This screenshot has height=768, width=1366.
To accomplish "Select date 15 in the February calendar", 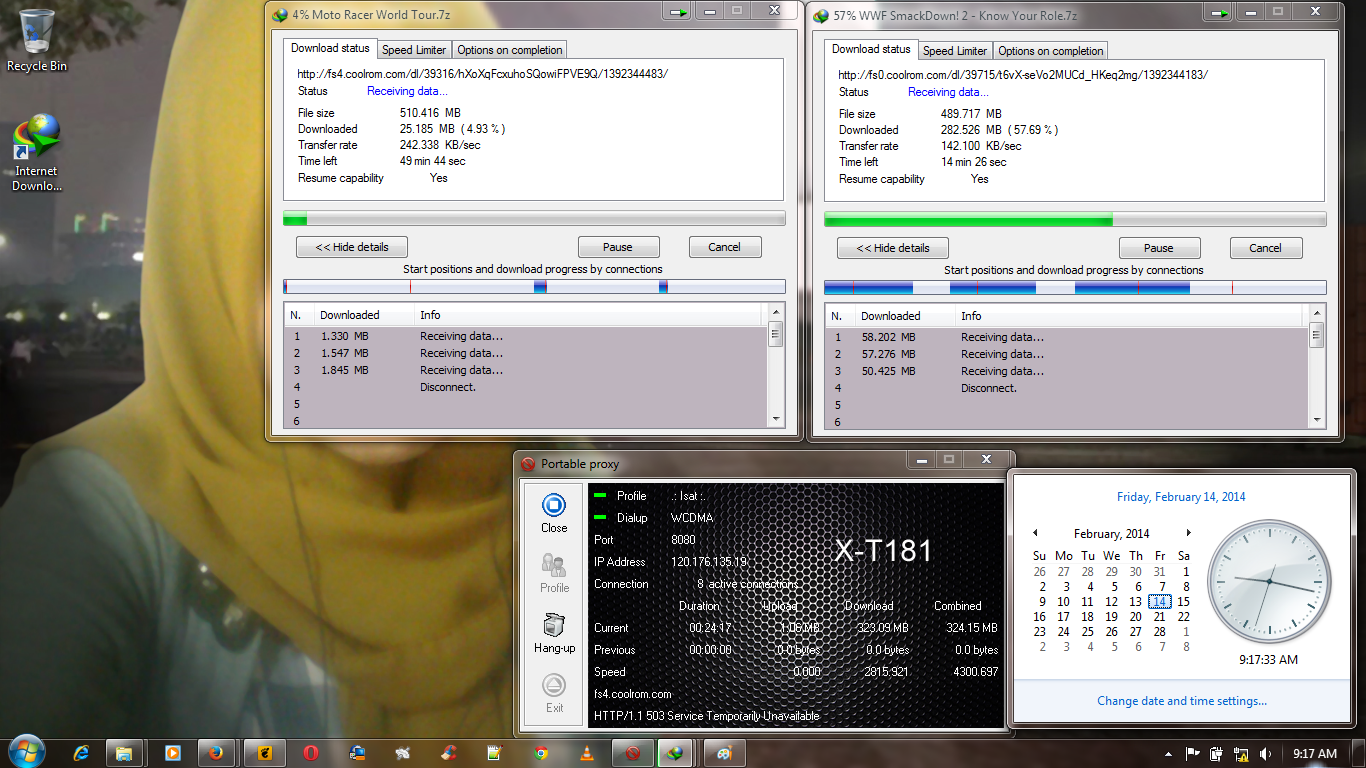I will click(1184, 602).
